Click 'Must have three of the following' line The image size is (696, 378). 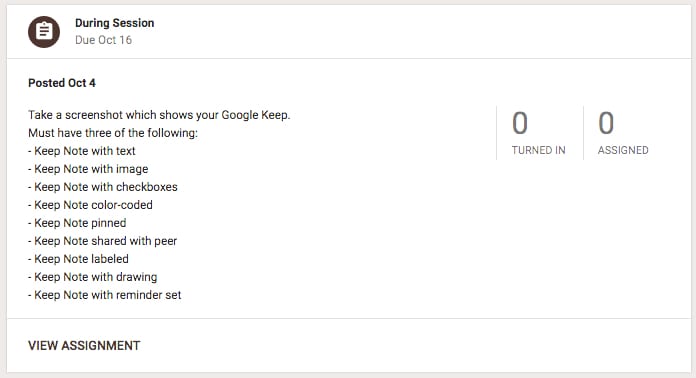pyautogui.click(x=113, y=133)
